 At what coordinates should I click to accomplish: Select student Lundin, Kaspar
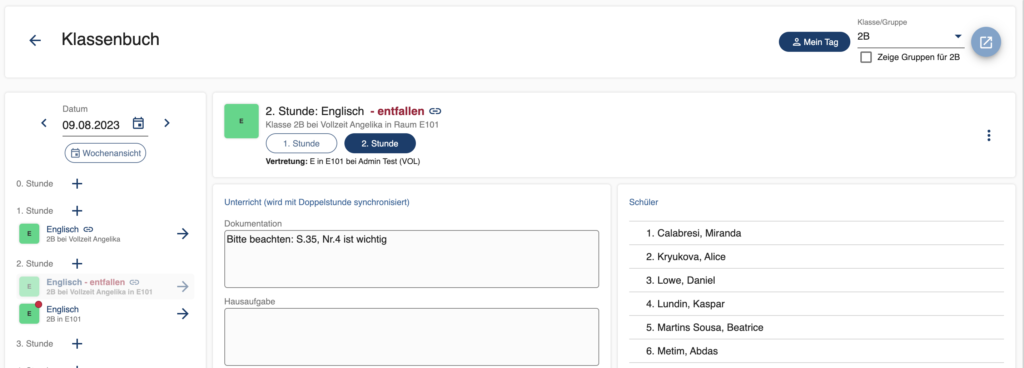point(816,303)
